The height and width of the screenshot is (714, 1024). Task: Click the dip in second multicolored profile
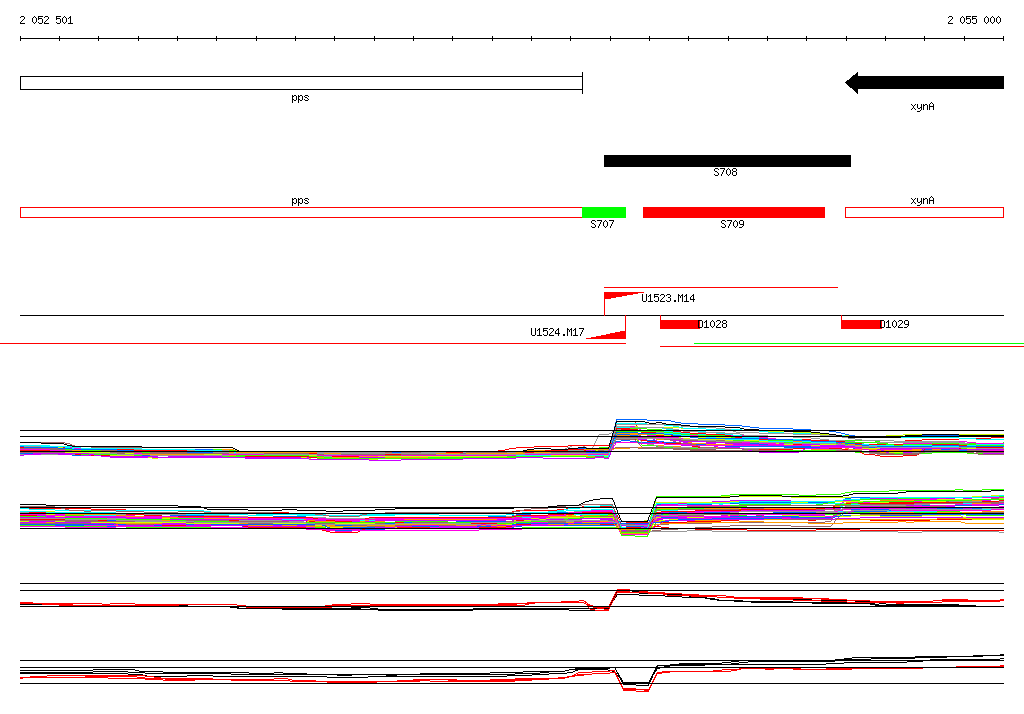click(634, 526)
